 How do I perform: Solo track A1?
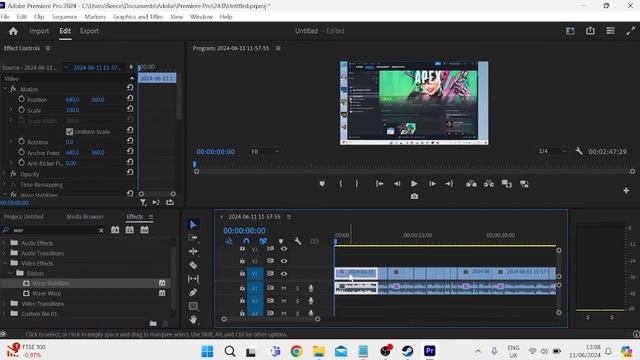click(298, 288)
